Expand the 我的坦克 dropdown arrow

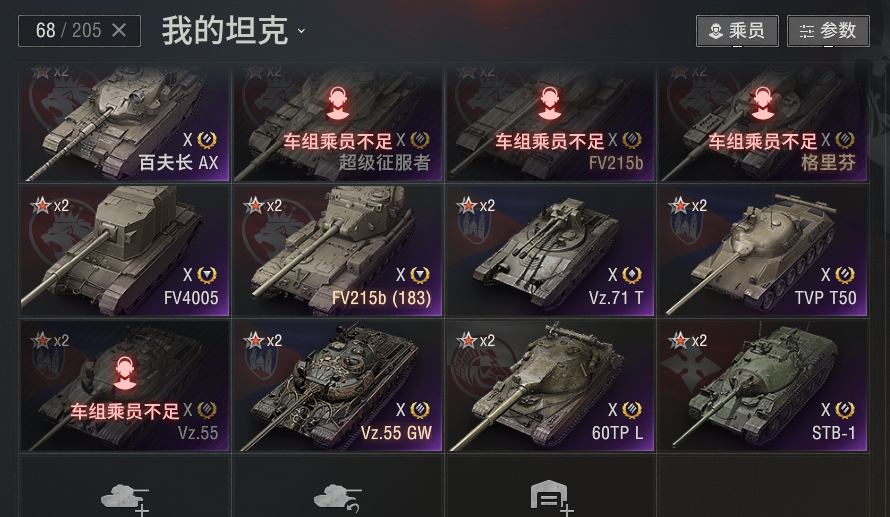pos(301,31)
